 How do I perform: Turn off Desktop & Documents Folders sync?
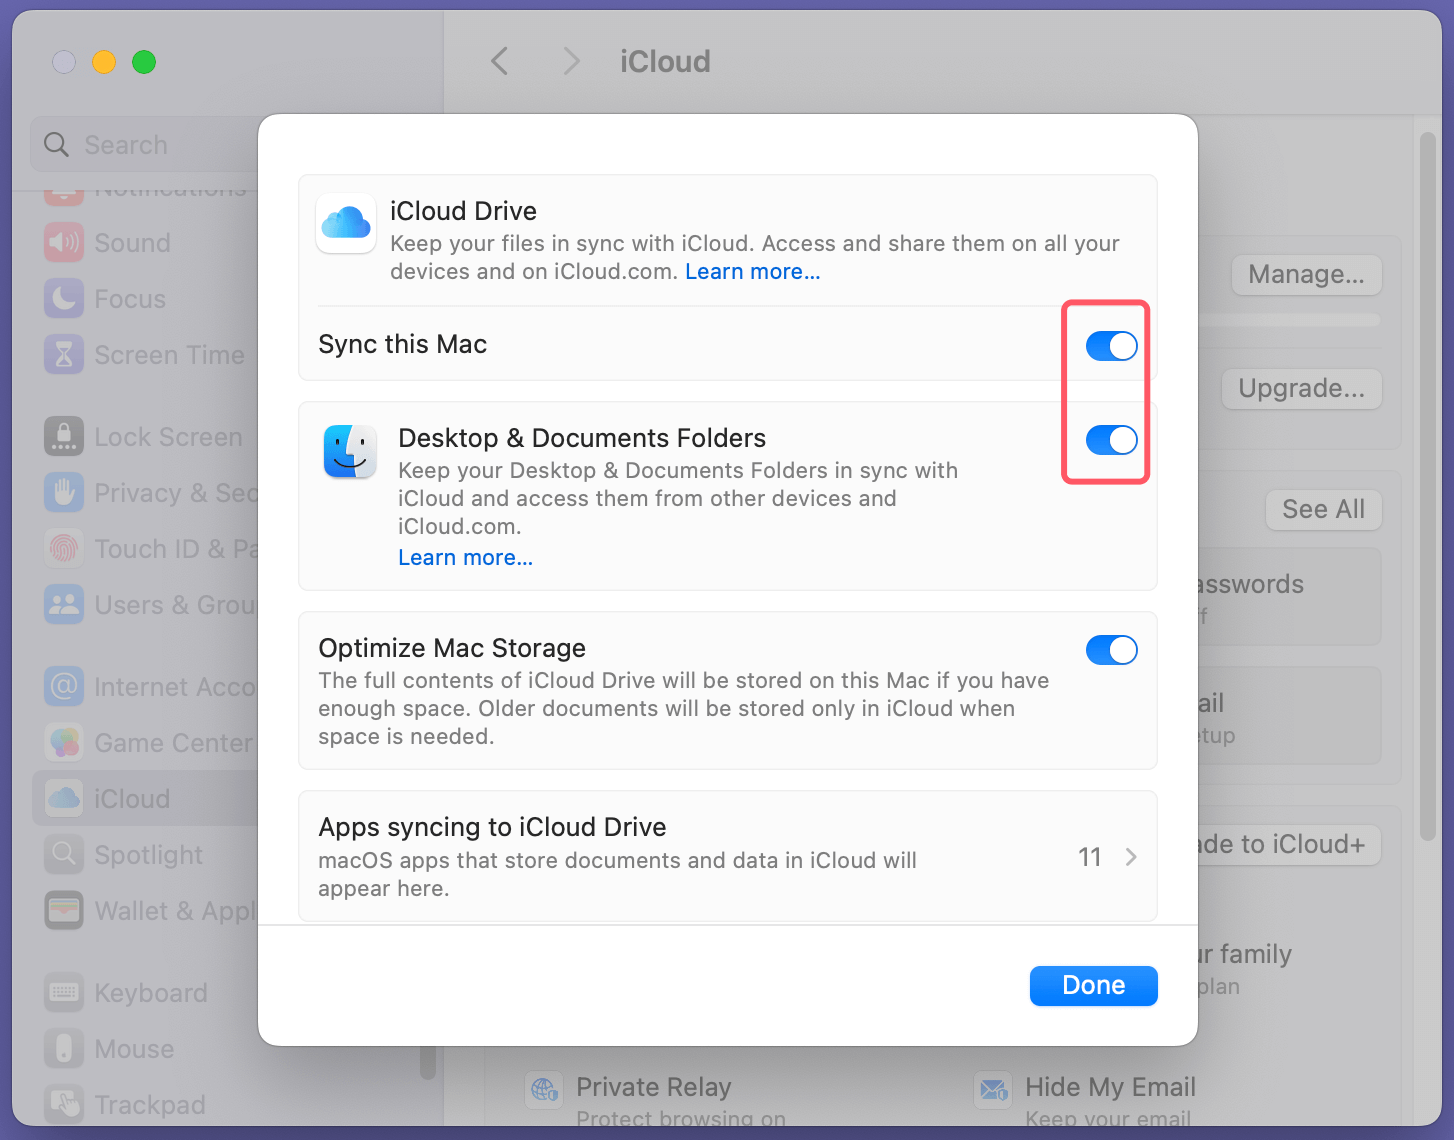tap(1111, 440)
